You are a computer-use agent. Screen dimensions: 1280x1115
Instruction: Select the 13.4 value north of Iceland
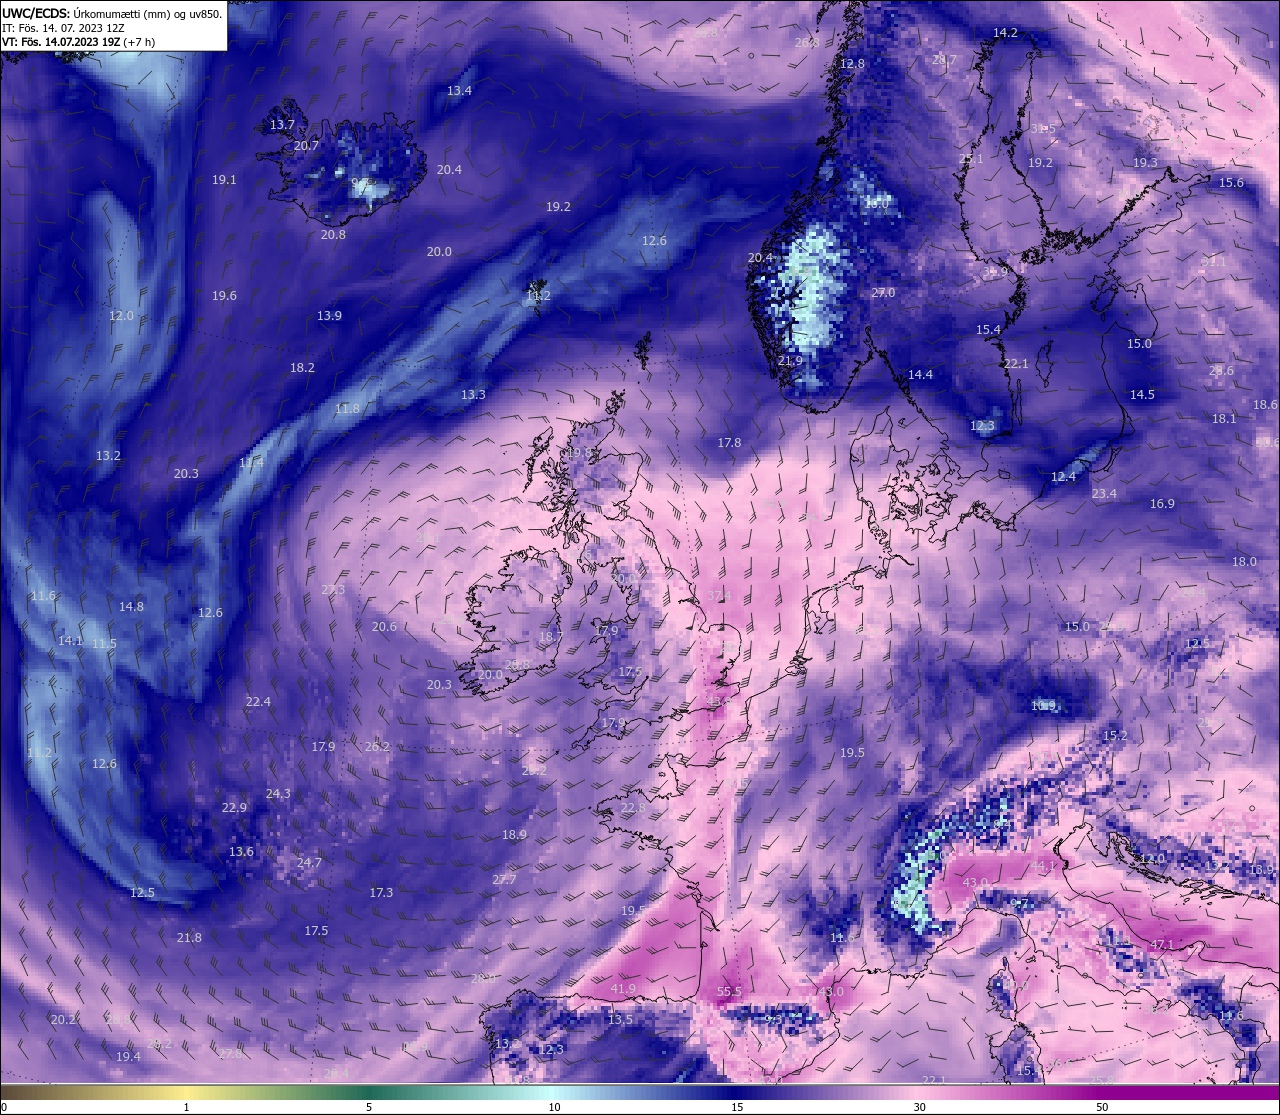[459, 91]
